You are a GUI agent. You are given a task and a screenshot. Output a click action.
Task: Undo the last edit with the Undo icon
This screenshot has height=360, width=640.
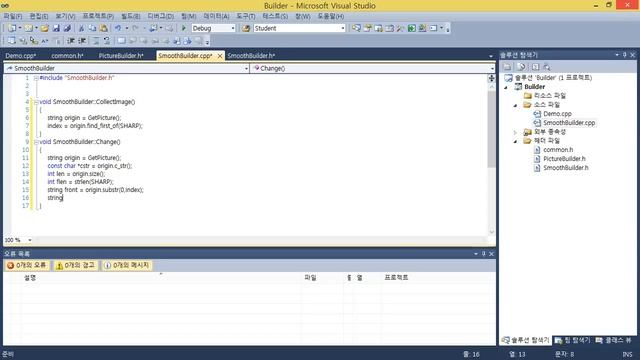(118, 28)
